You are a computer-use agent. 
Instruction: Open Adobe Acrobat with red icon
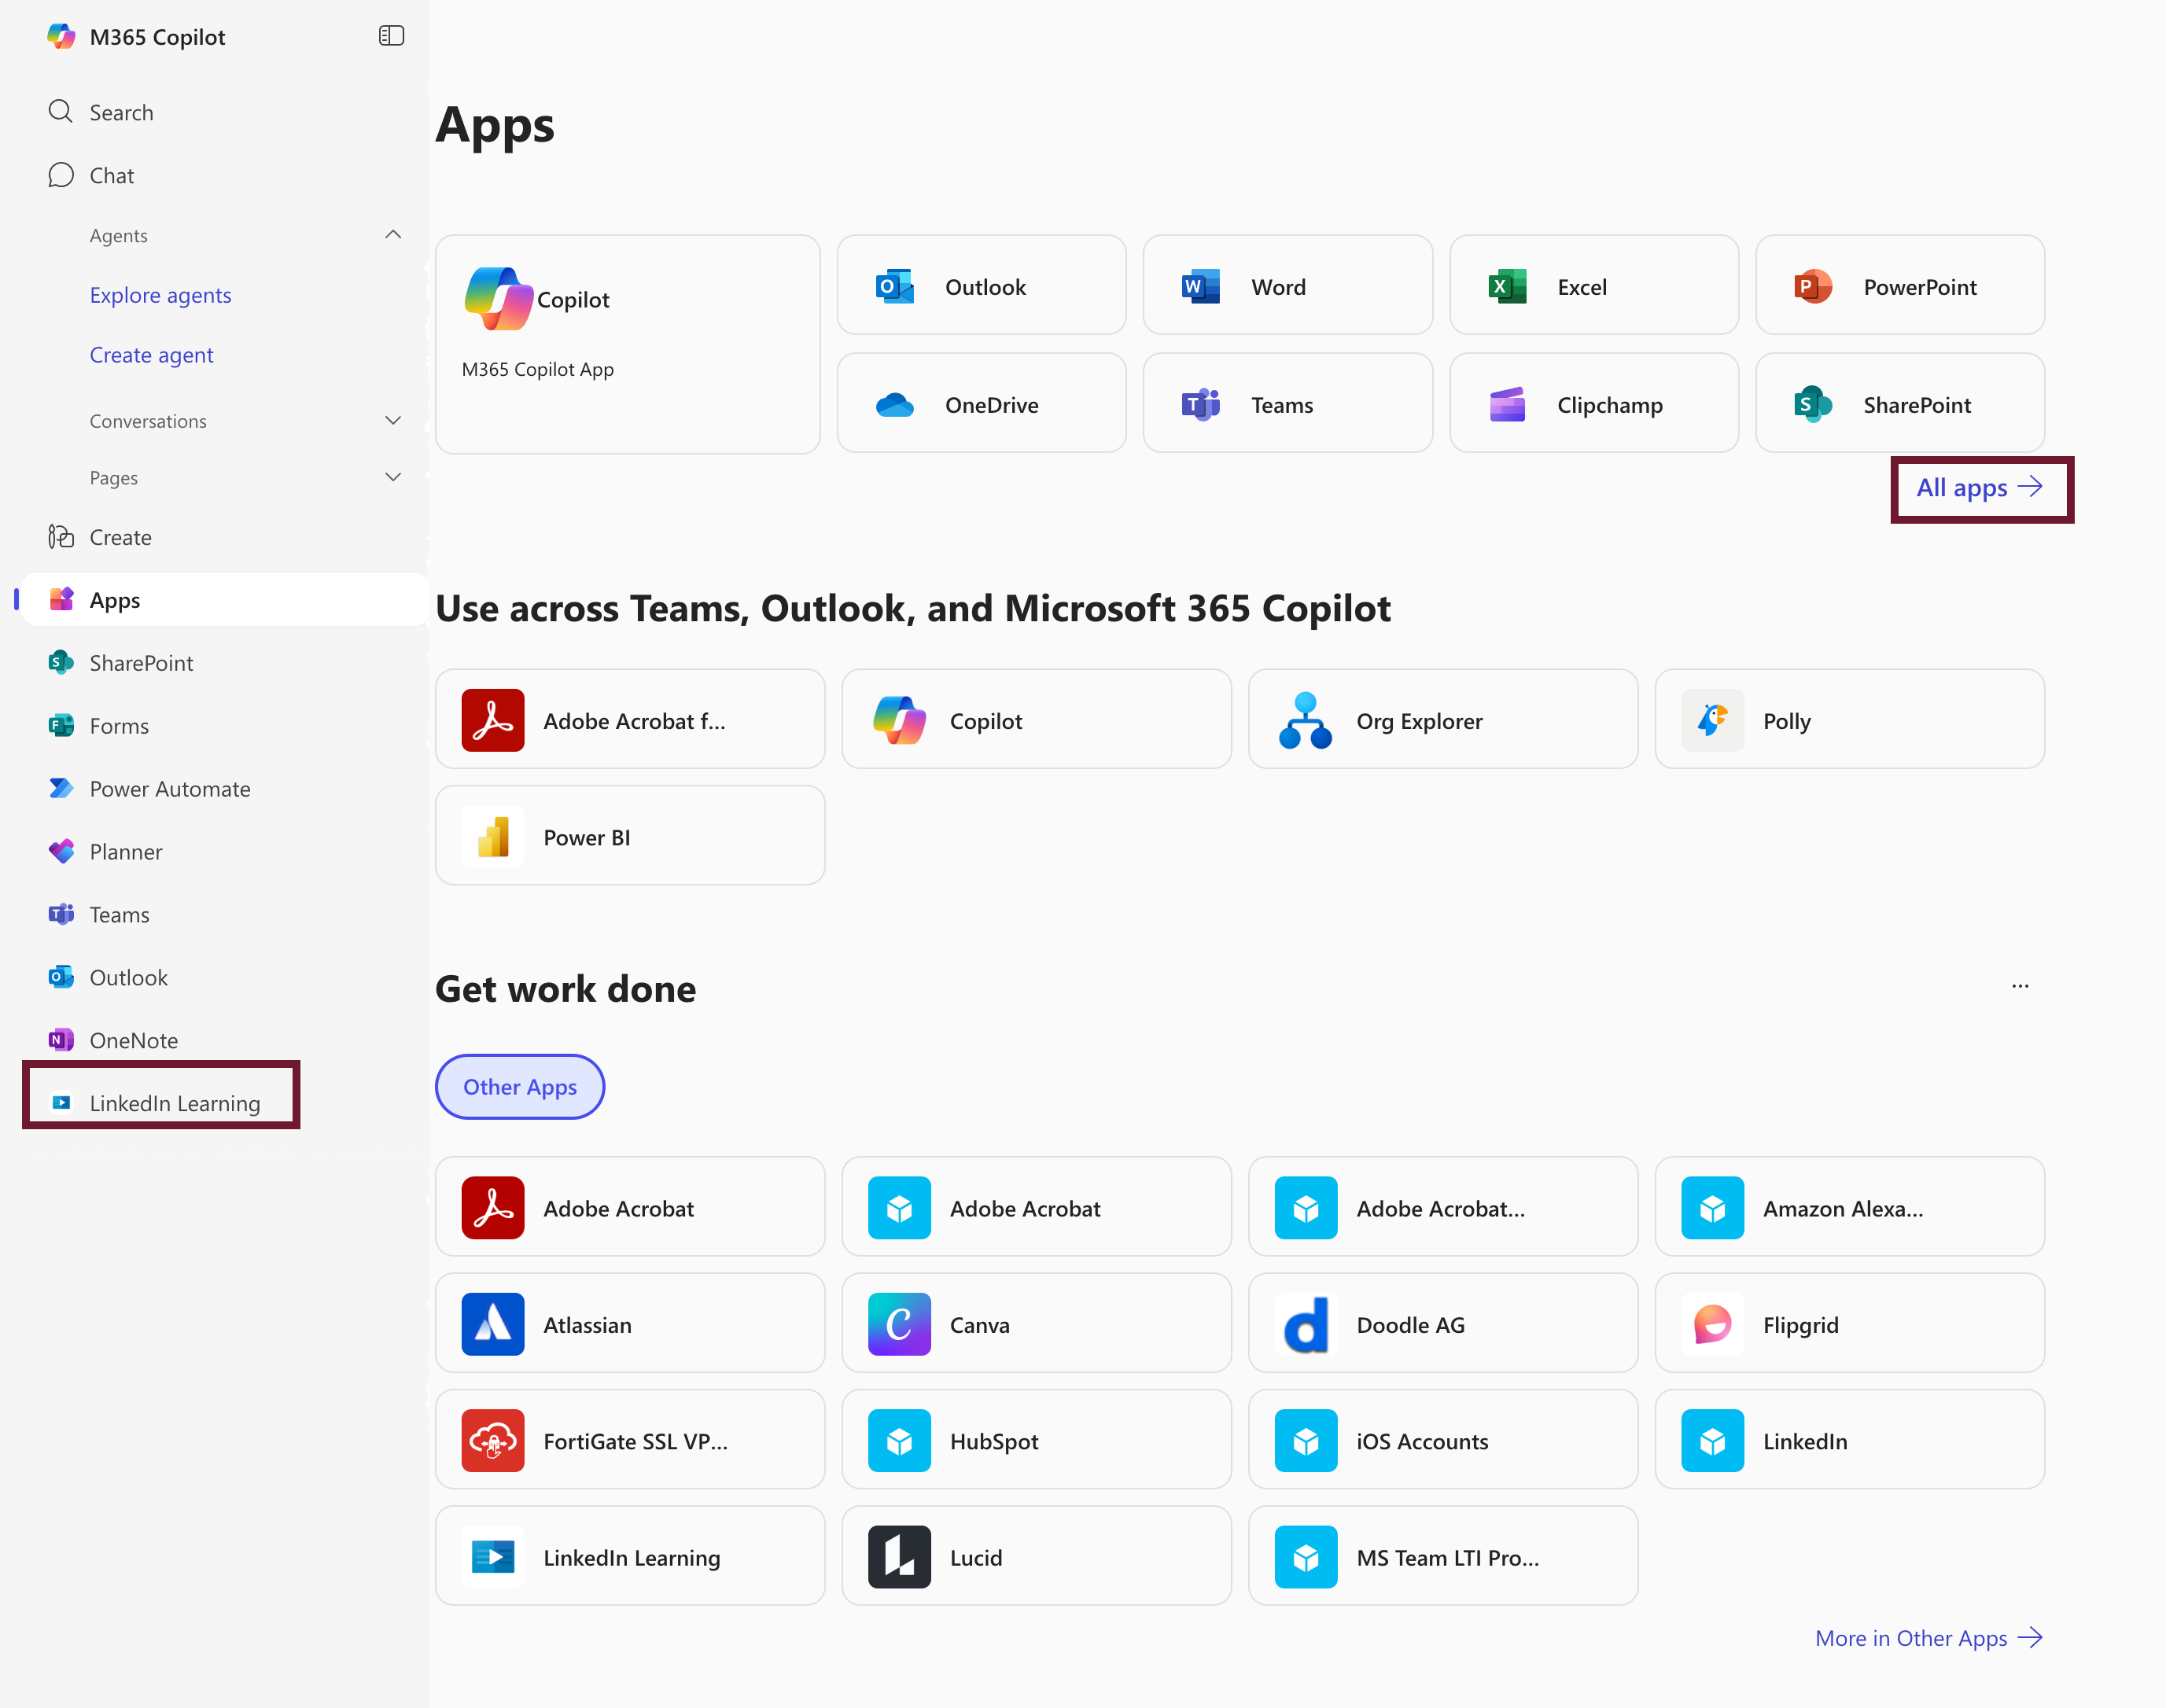coord(630,1207)
